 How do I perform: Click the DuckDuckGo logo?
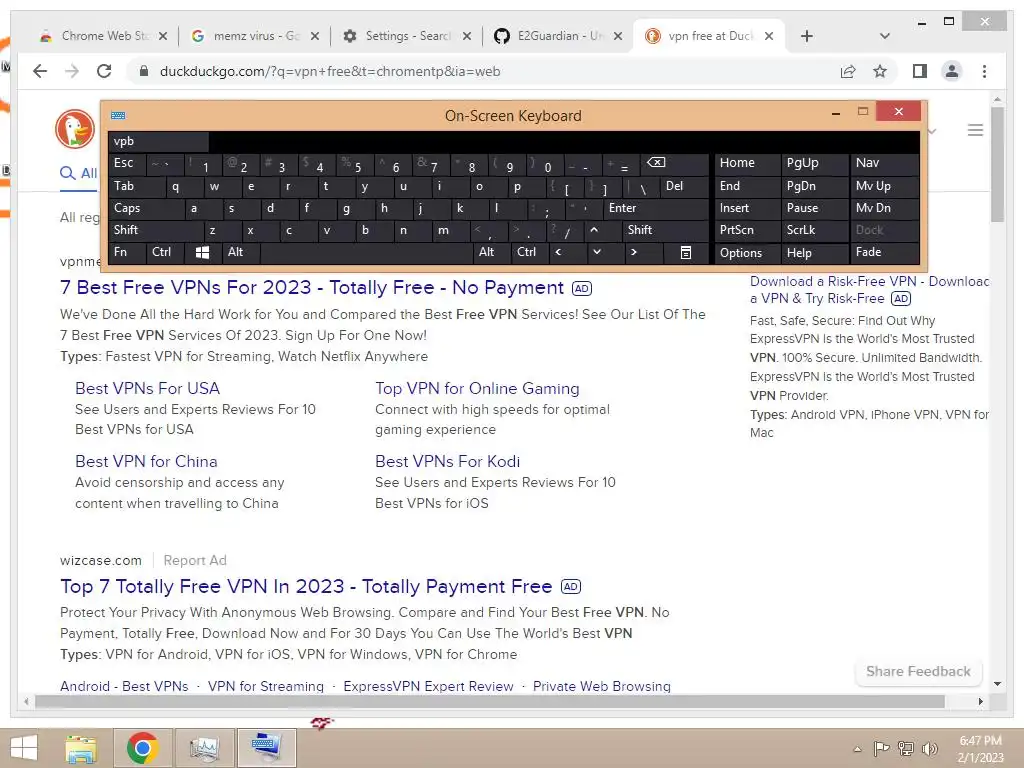(75, 129)
